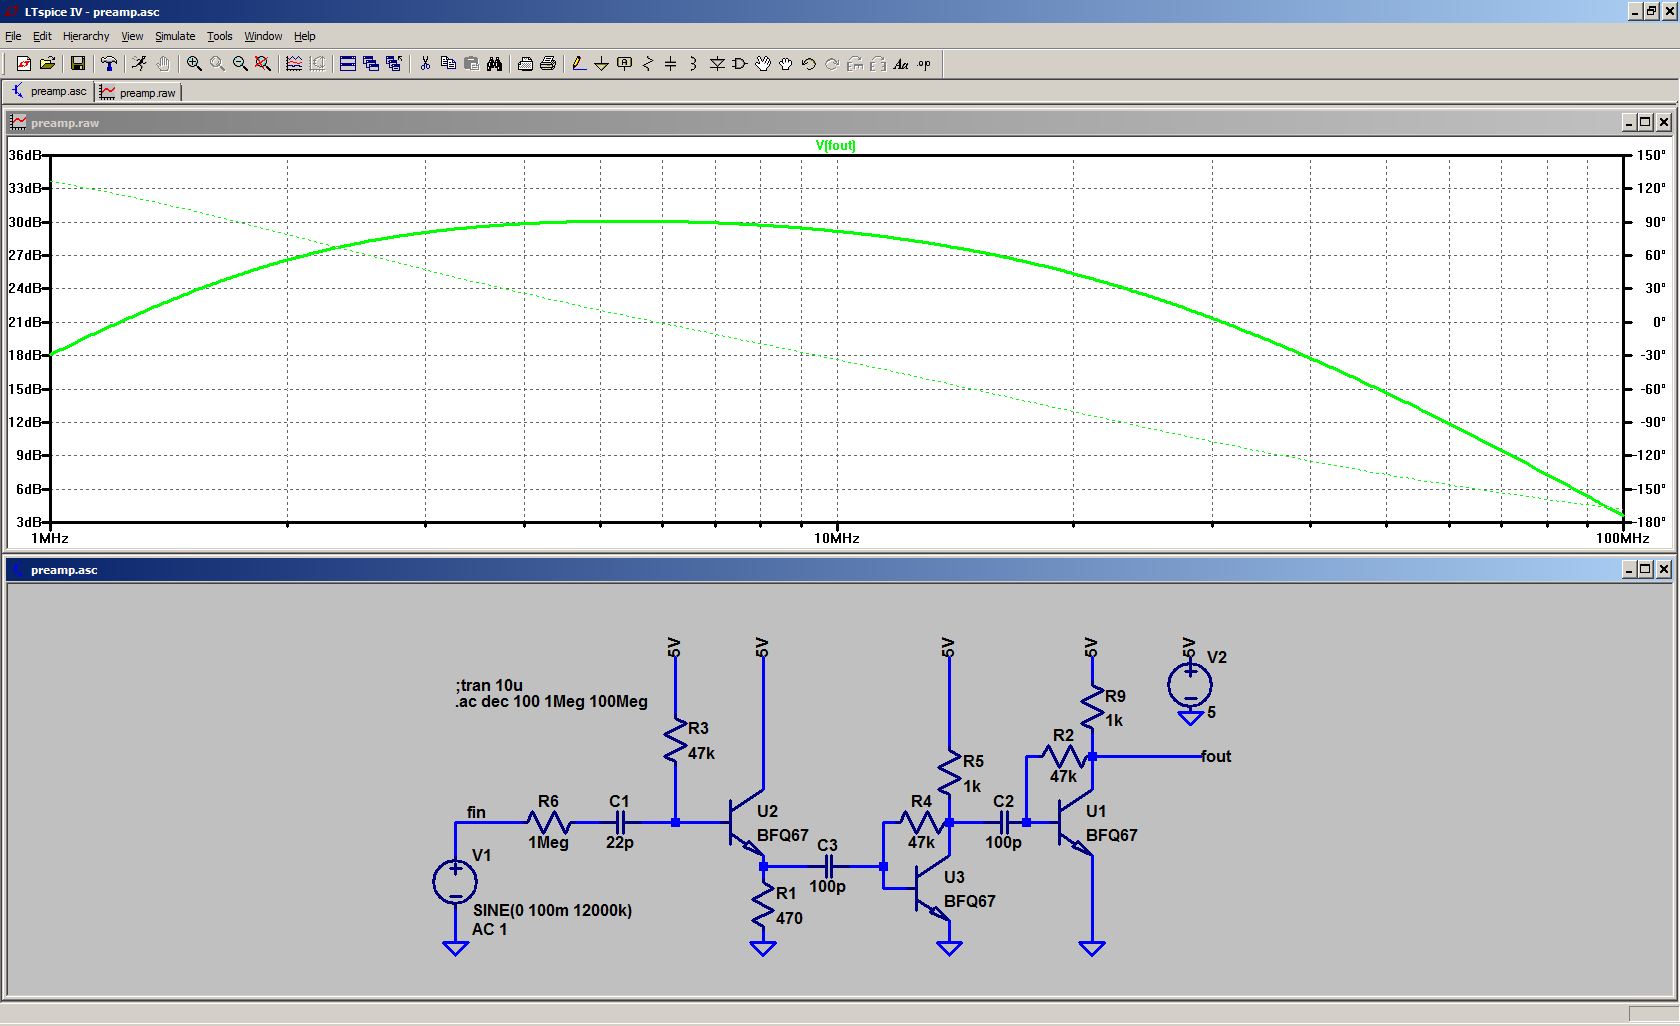Click the ;tran 10u comment text
The width and height of the screenshot is (1680, 1026).
pyautogui.click(x=489, y=685)
